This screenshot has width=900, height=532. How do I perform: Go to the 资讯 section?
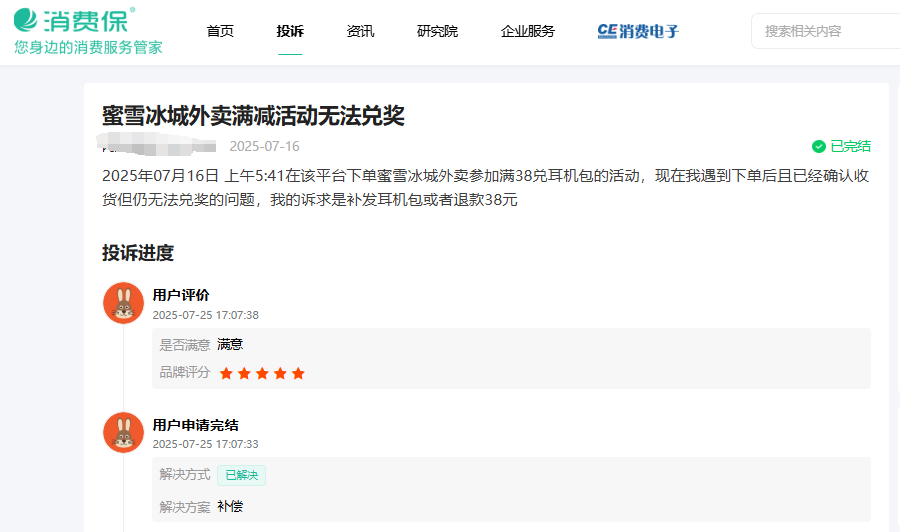360,31
